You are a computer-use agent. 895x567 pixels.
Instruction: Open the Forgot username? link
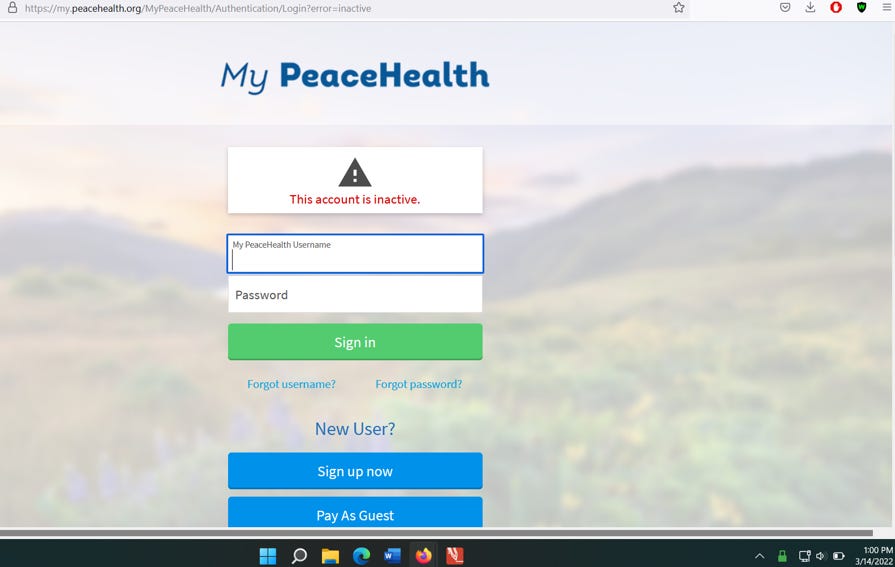coord(291,384)
